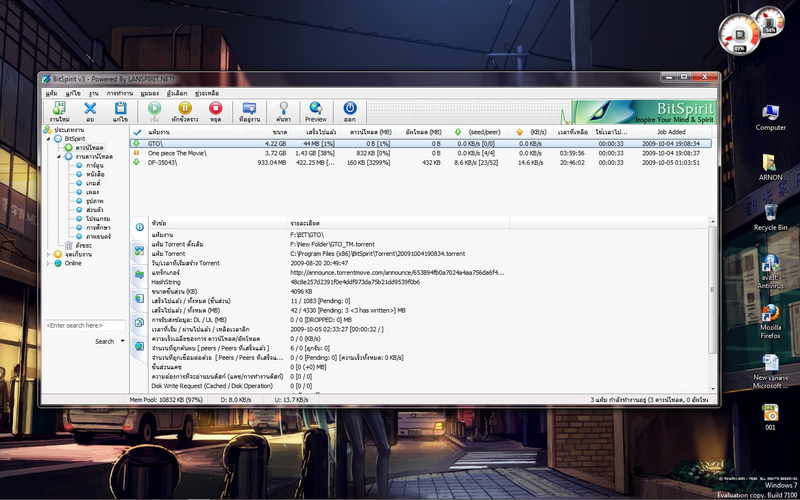
Task: Expand the orange archive node above Online
Action: [x=48, y=254]
